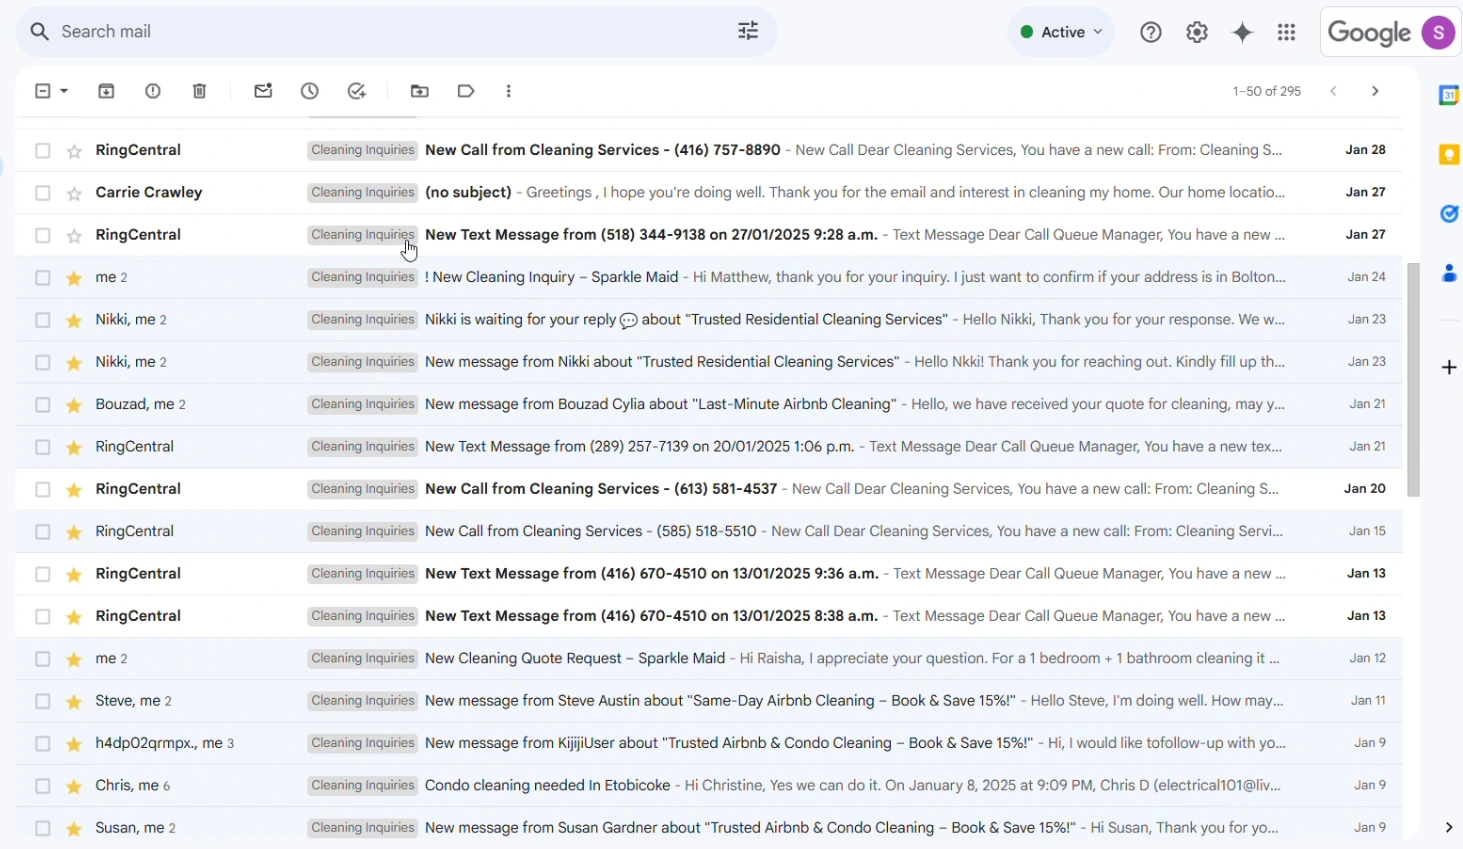This screenshot has width=1463, height=849.
Task: Click Cleaning Inquiries label on Bouzad row
Action: coord(362,405)
